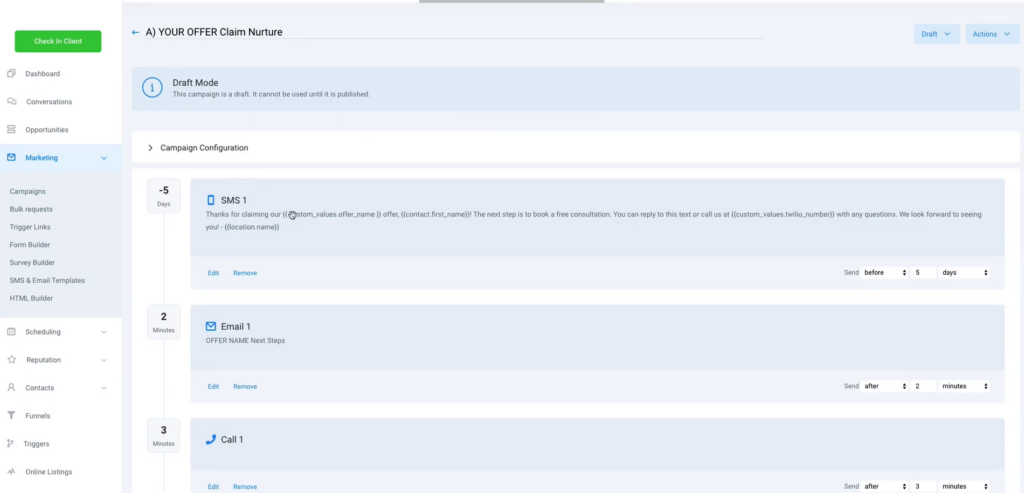Select Form Builder in Marketing submenu

click(31, 245)
